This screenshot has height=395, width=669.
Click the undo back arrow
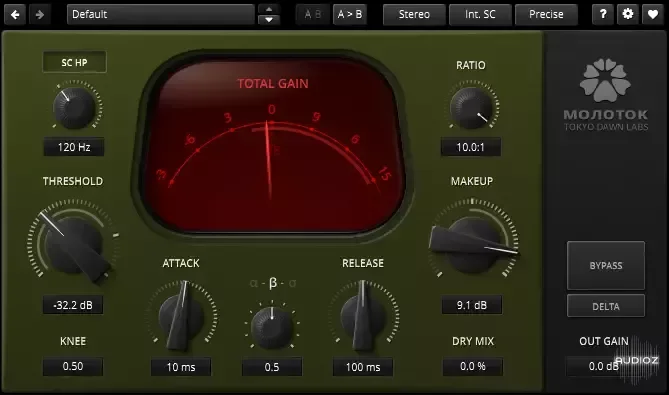click(x=15, y=15)
